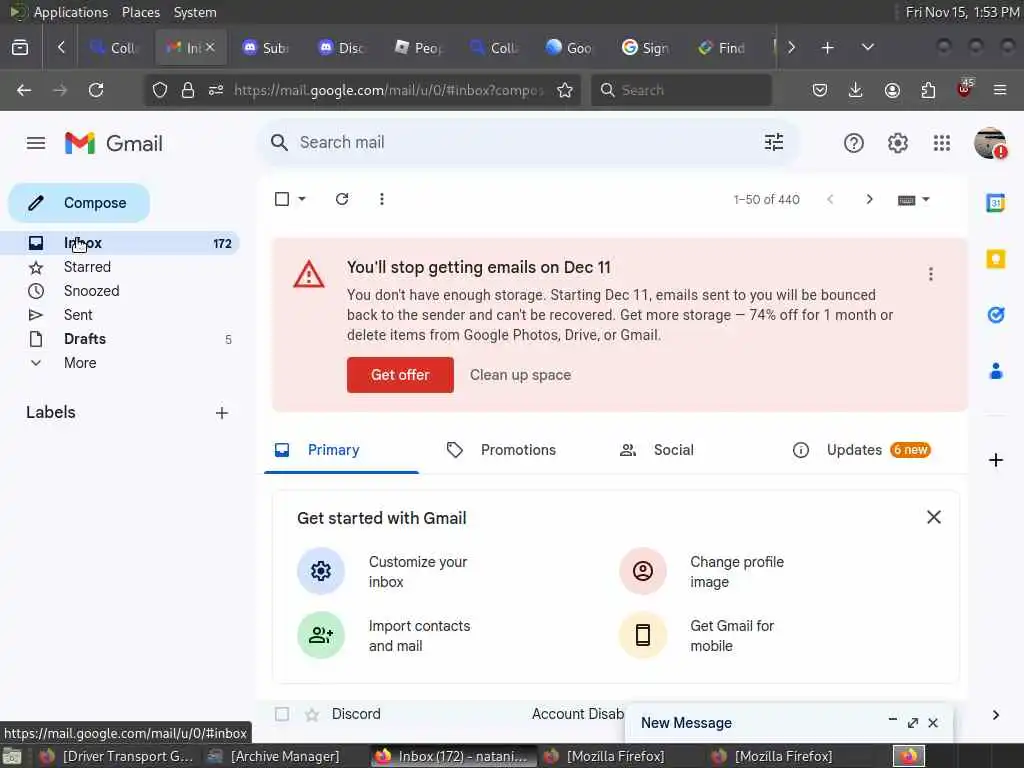
Task: Open Gmail support help icon
Action: (854, 143)
